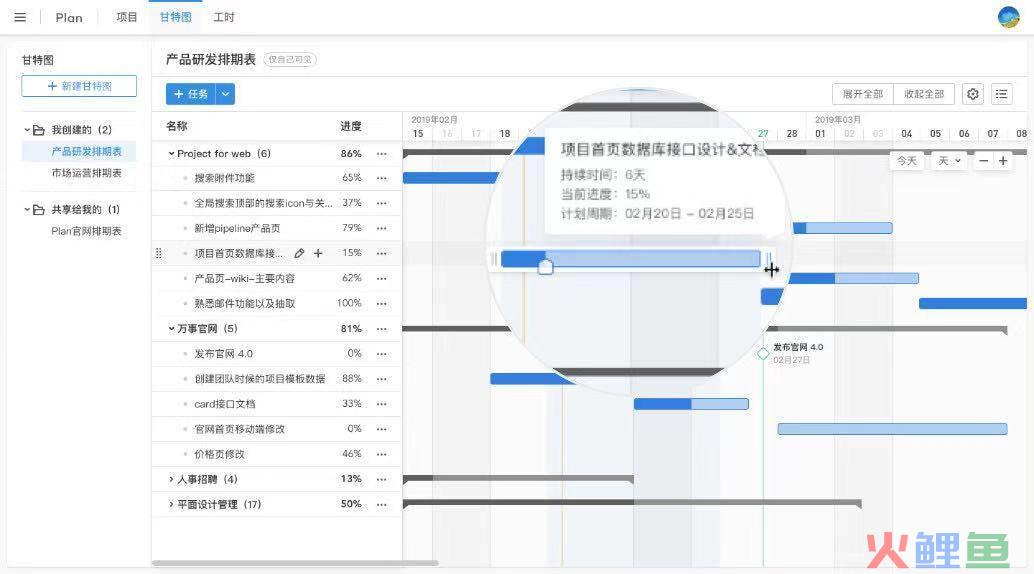Open more options for 人事招聘 group
1034x574 pixels.
[382, 479]
